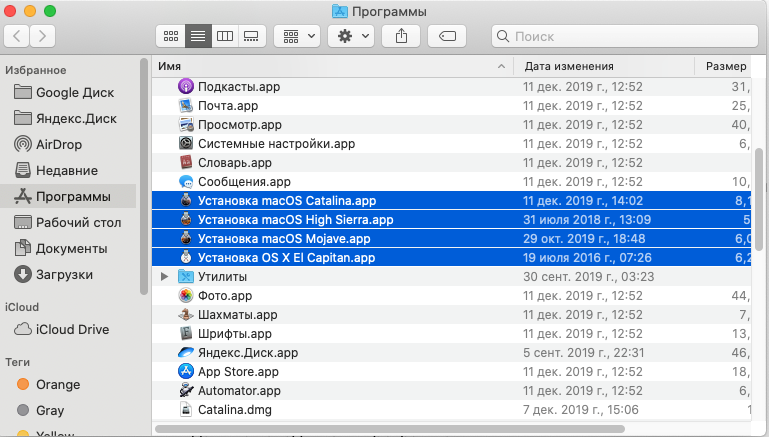Open Рабочий стол in the sidebar
This screenshot has height=437, width=769.
coord(69,222)
